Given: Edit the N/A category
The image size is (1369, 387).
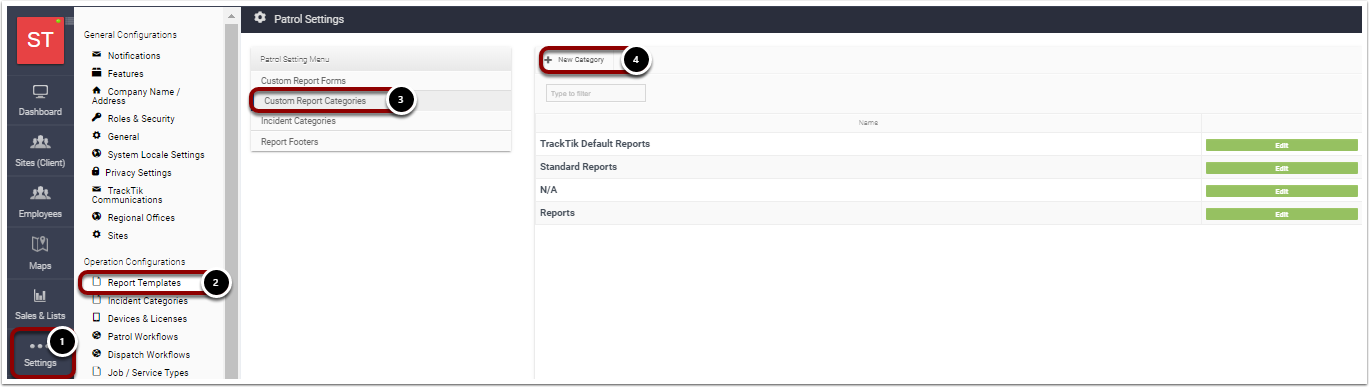Looking at the screenshot, I should coord(1281,191).
